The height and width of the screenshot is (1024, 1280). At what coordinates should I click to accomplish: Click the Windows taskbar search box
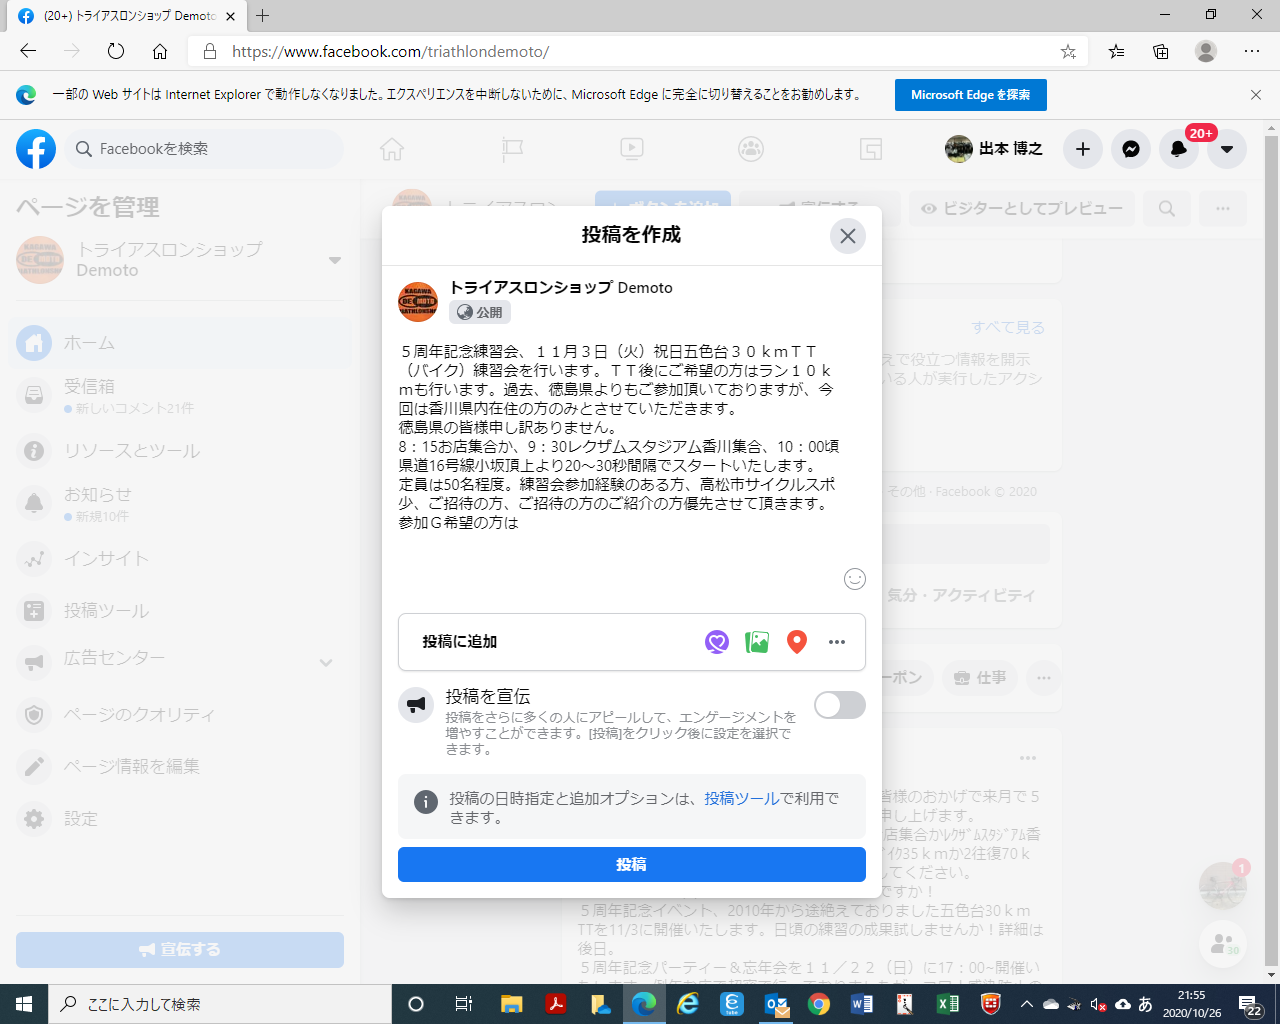pos(220,1004)
